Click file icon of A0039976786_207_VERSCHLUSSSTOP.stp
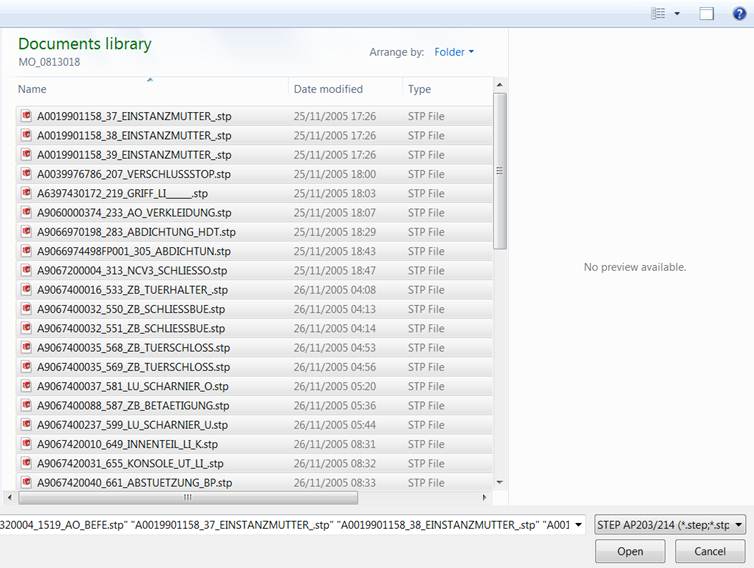Screen dimensions: 754x568 [27, 174]
